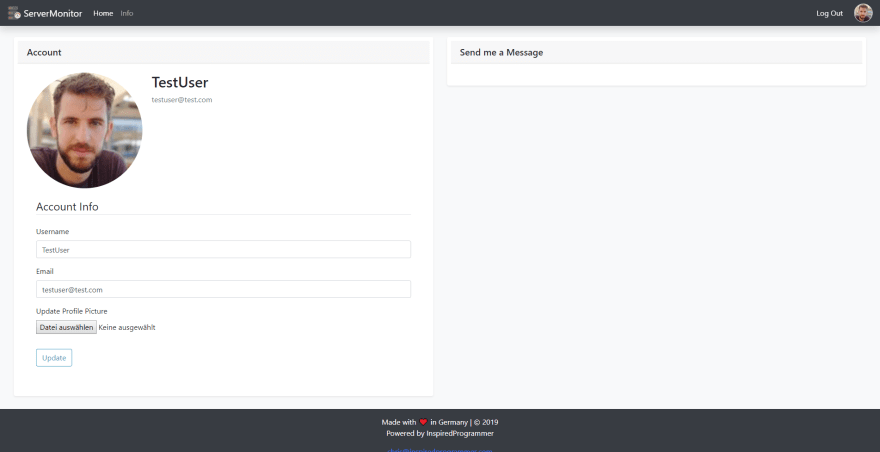Open the Info nav item
The image size is (880, 452).
pyautogui.click(x=127, y=13)
